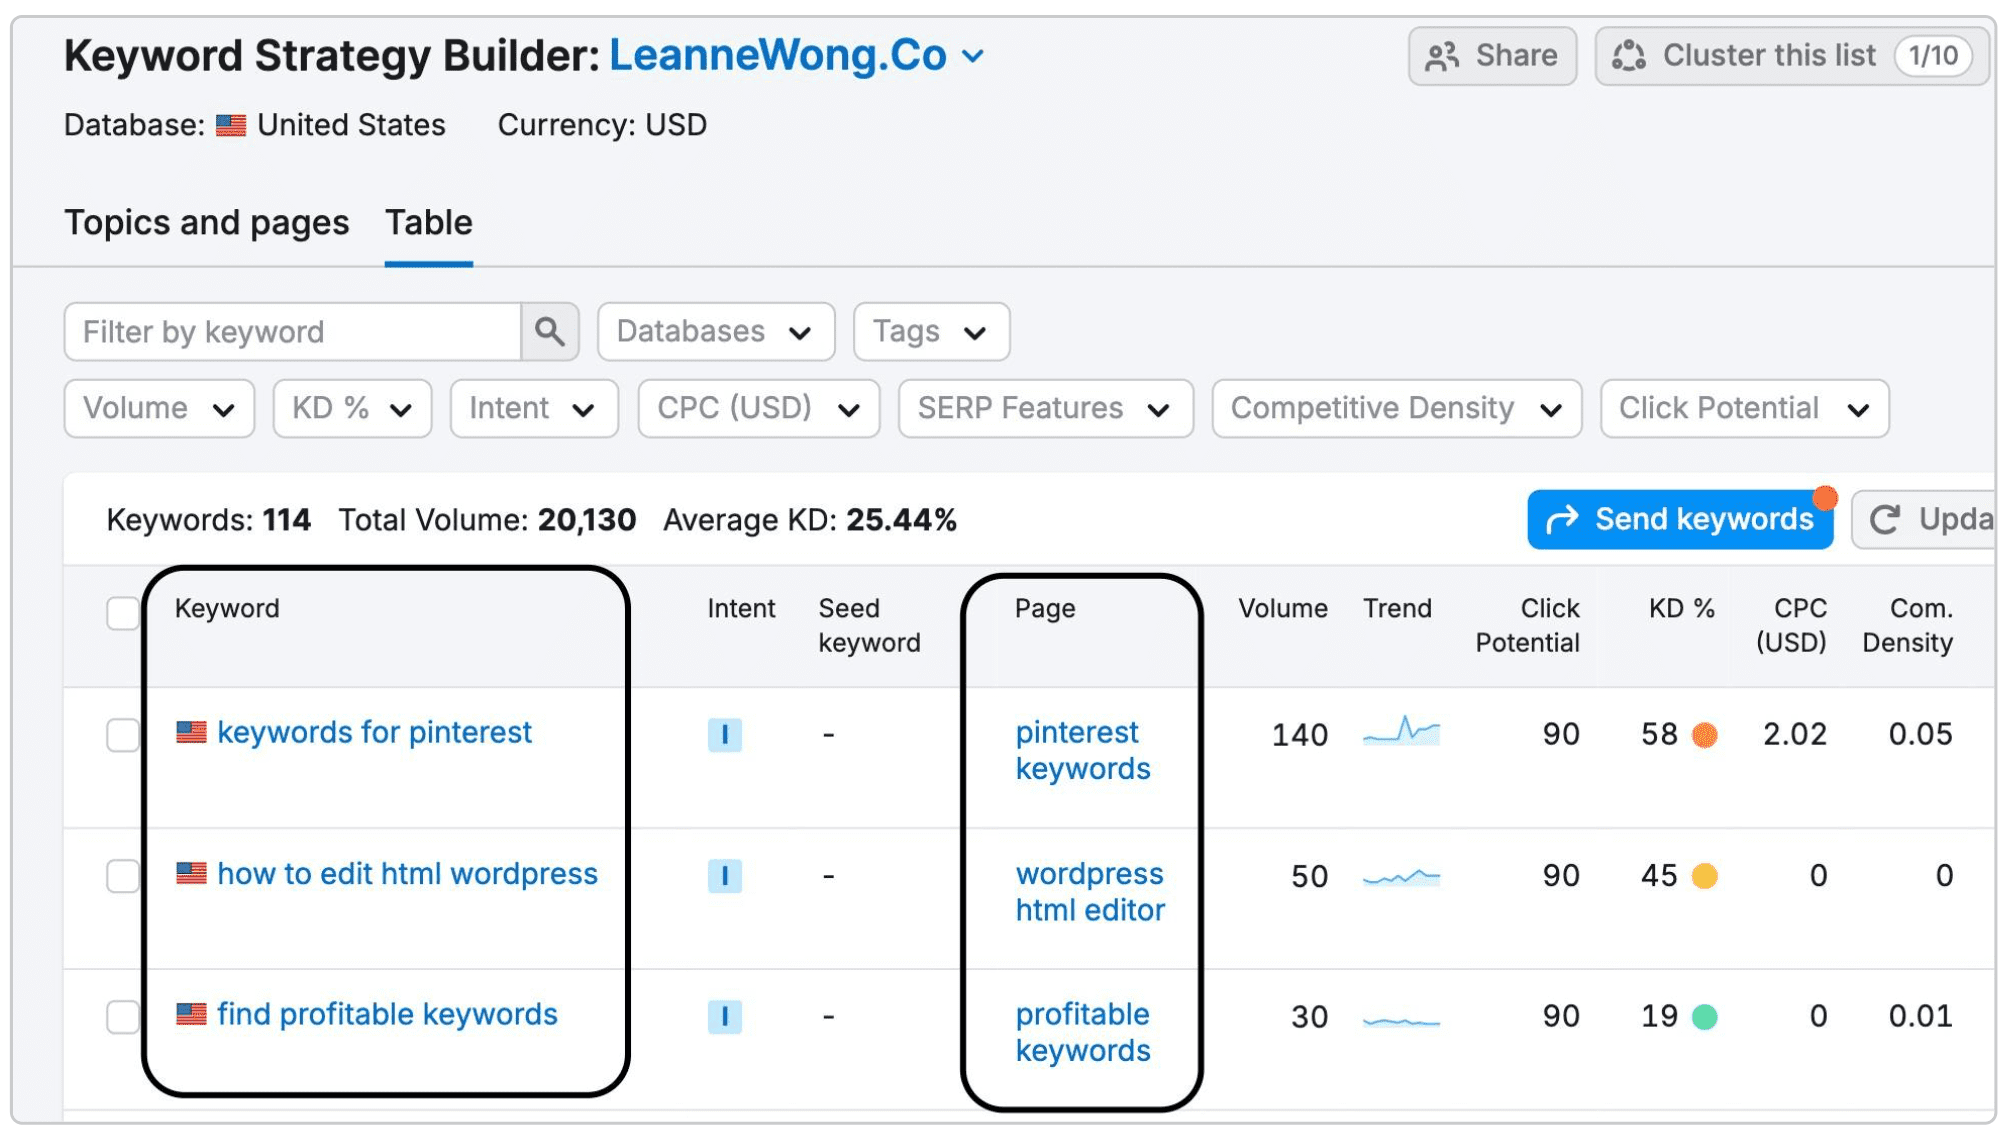The width and height of the screenshot is (2010, 1136).
Task: Open the LeanneWong.Co list switcher chevron
Action: point(974,56)
